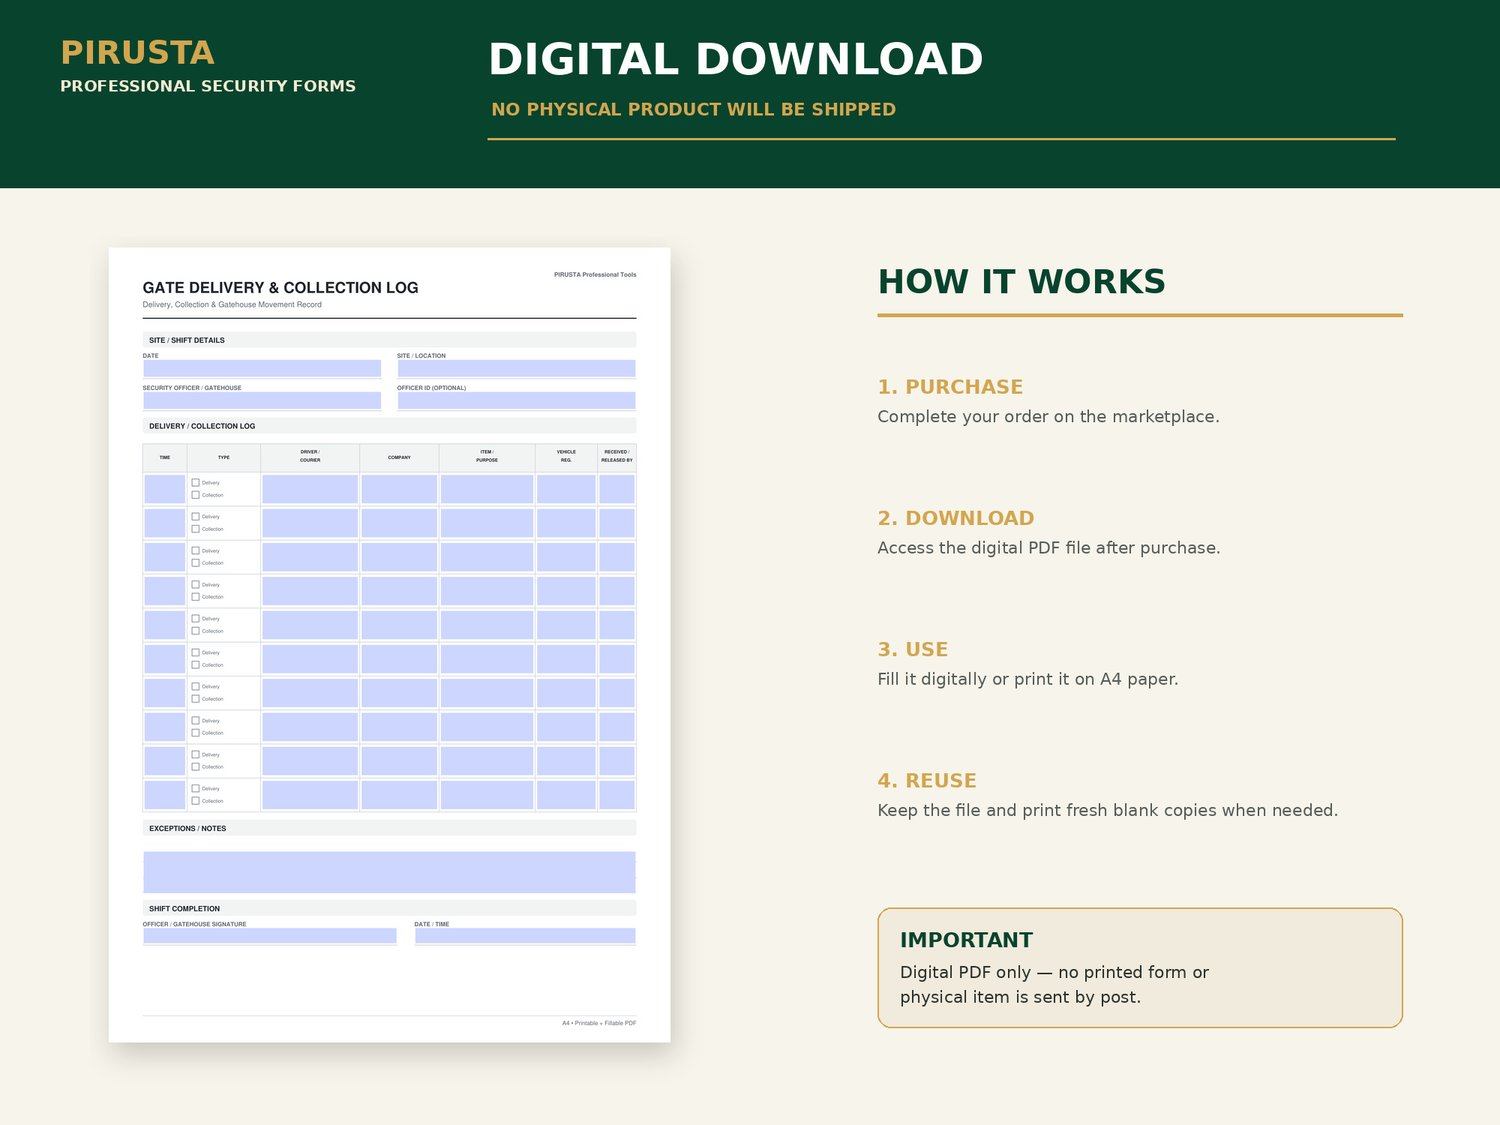Click the VEHICLE REG. column header
This screenshot has height=1125, width=1500.
coord(566,456)
